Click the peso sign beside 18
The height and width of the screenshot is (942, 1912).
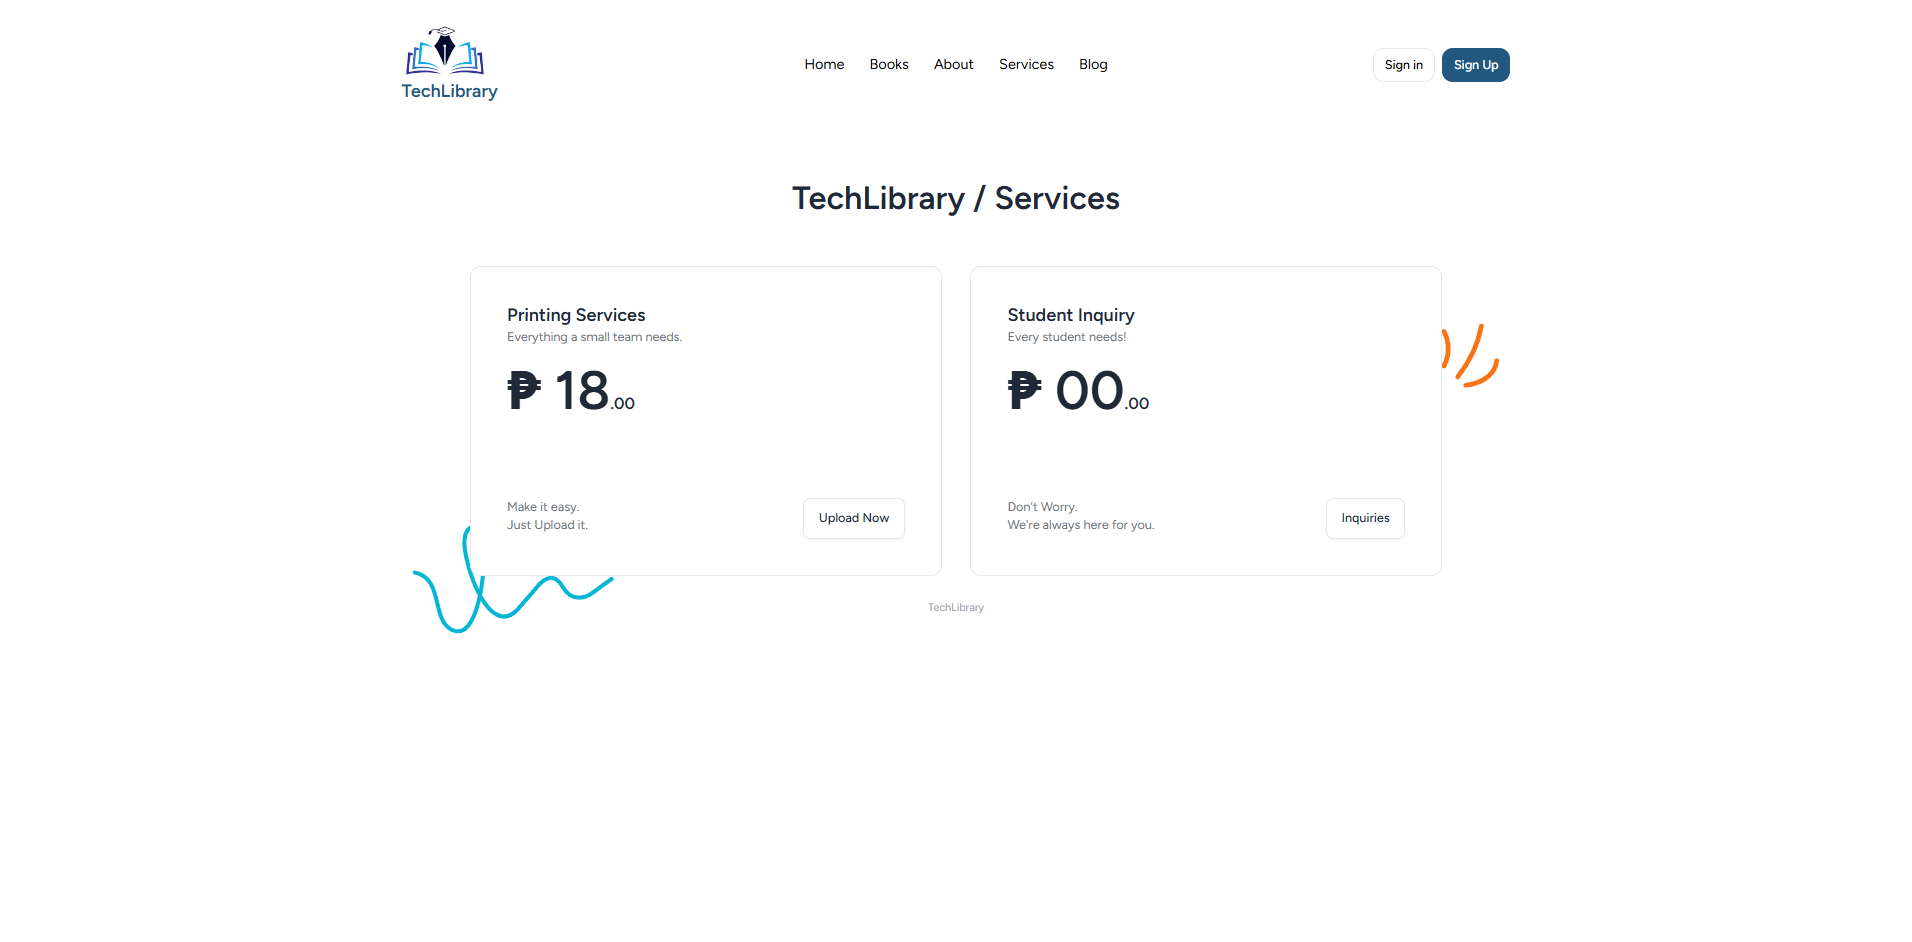click(x=524, y=390)
